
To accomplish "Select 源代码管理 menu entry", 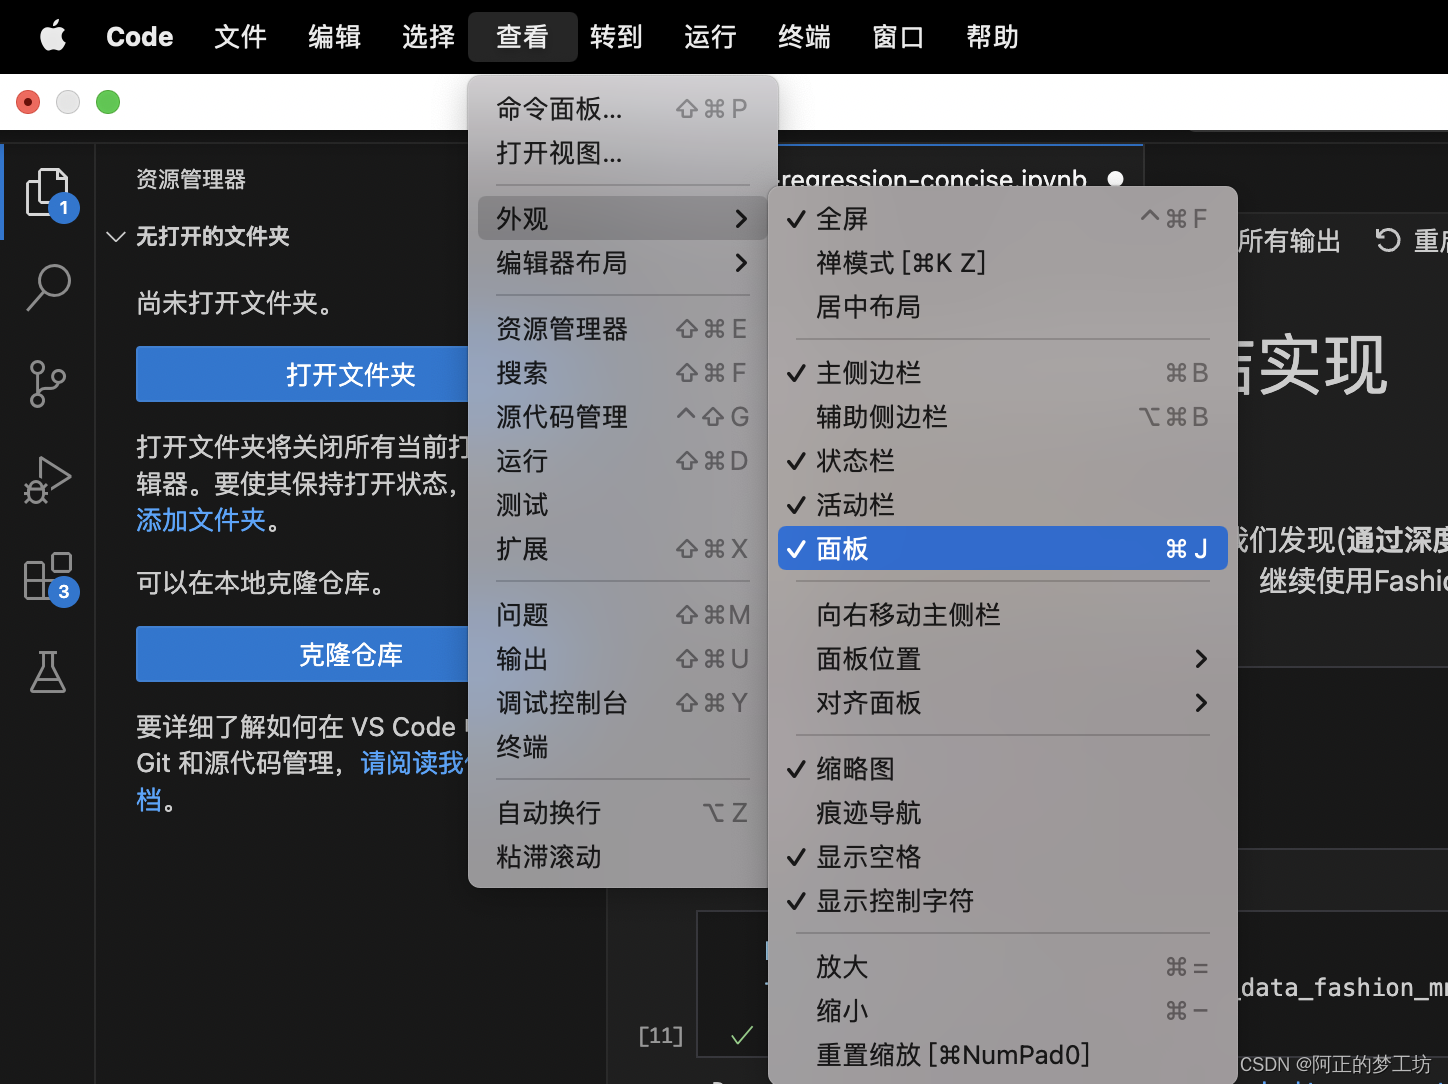I will pos(622,416).
